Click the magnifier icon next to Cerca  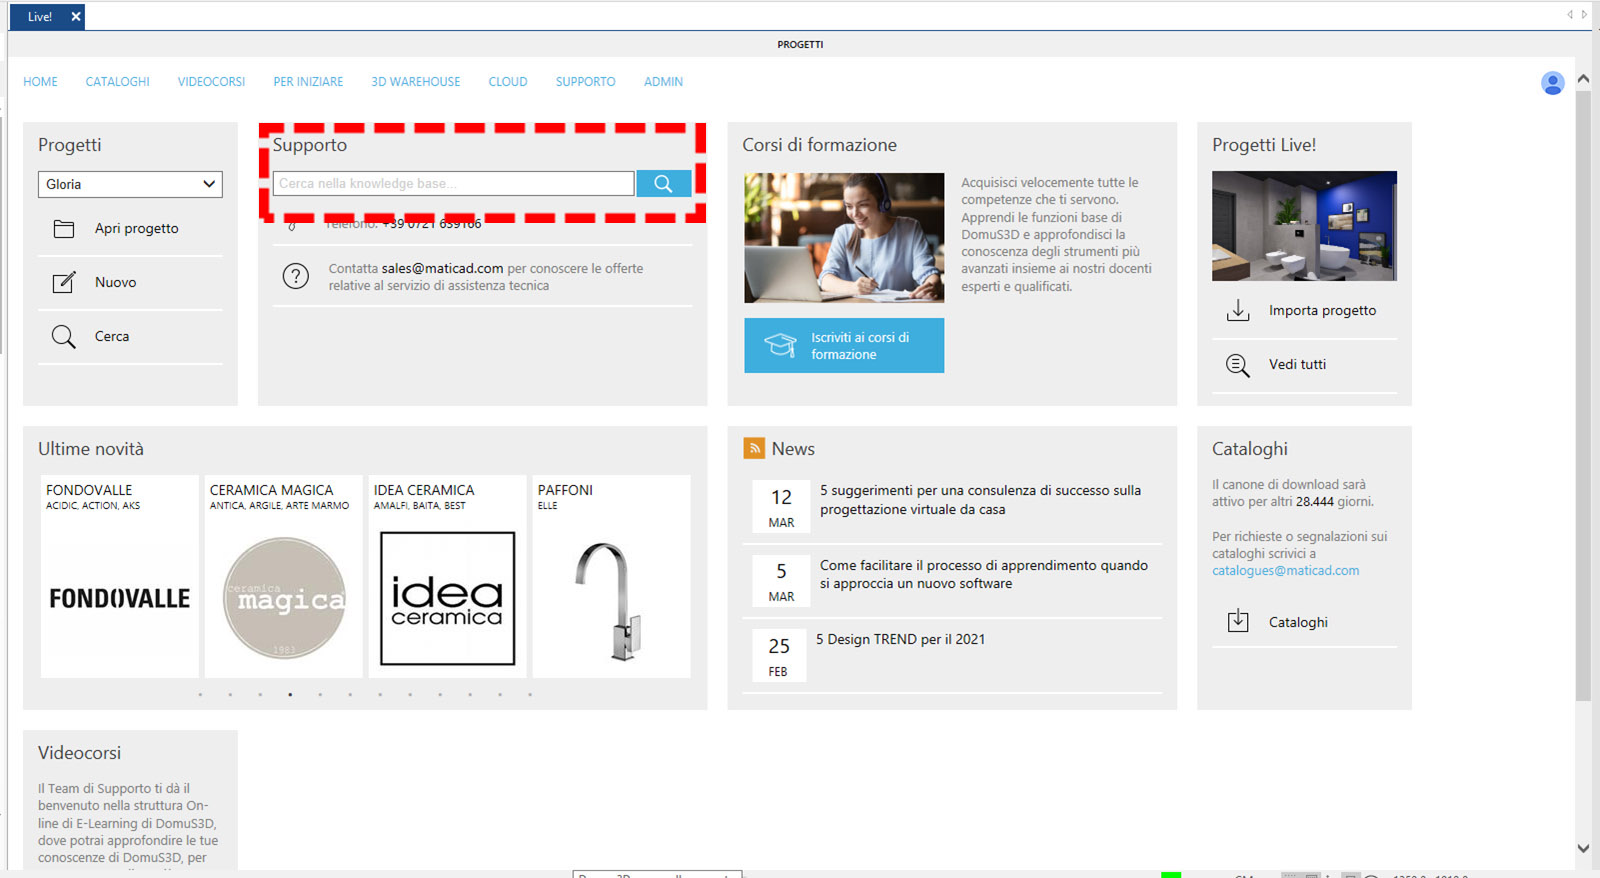[63, 336]
